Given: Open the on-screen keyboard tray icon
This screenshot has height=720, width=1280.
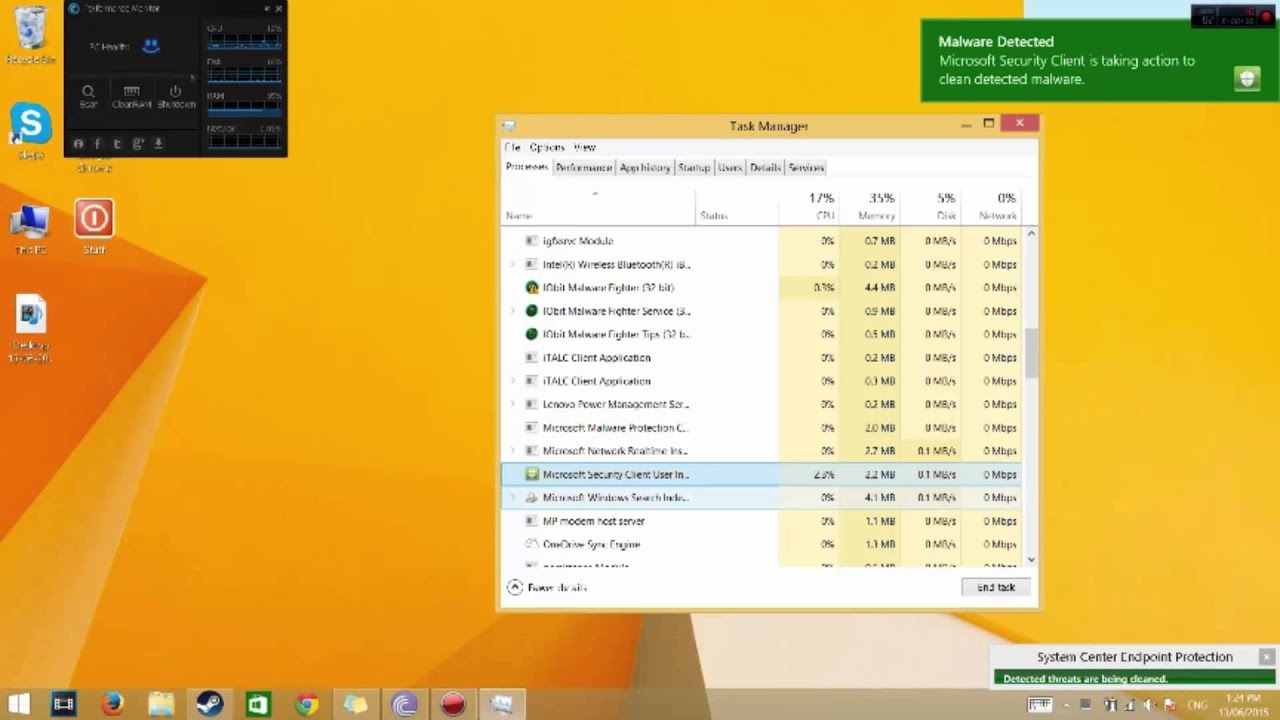Looking at the screenshot, I should coord(1040,705).
